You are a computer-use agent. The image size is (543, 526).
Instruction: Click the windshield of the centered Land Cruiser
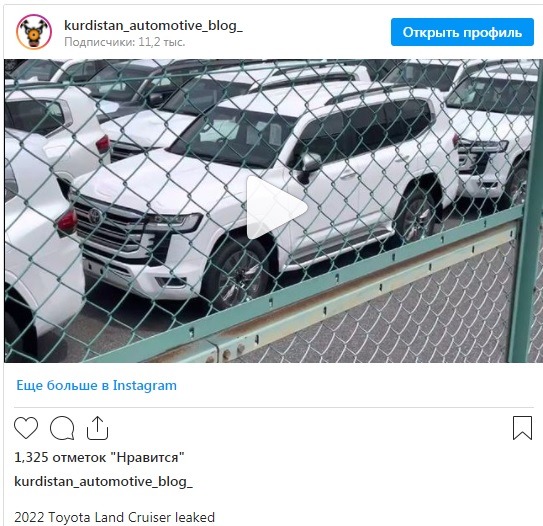click(x=231, y=137)
